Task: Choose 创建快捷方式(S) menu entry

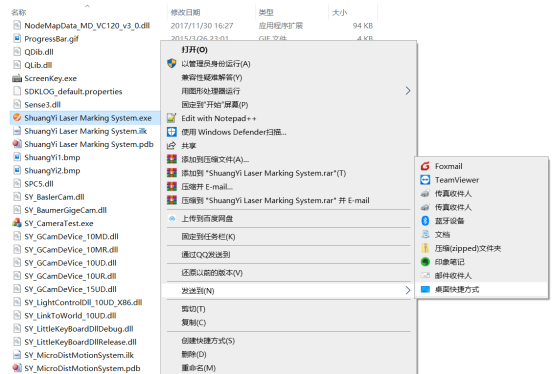Action: pos(288,341)
